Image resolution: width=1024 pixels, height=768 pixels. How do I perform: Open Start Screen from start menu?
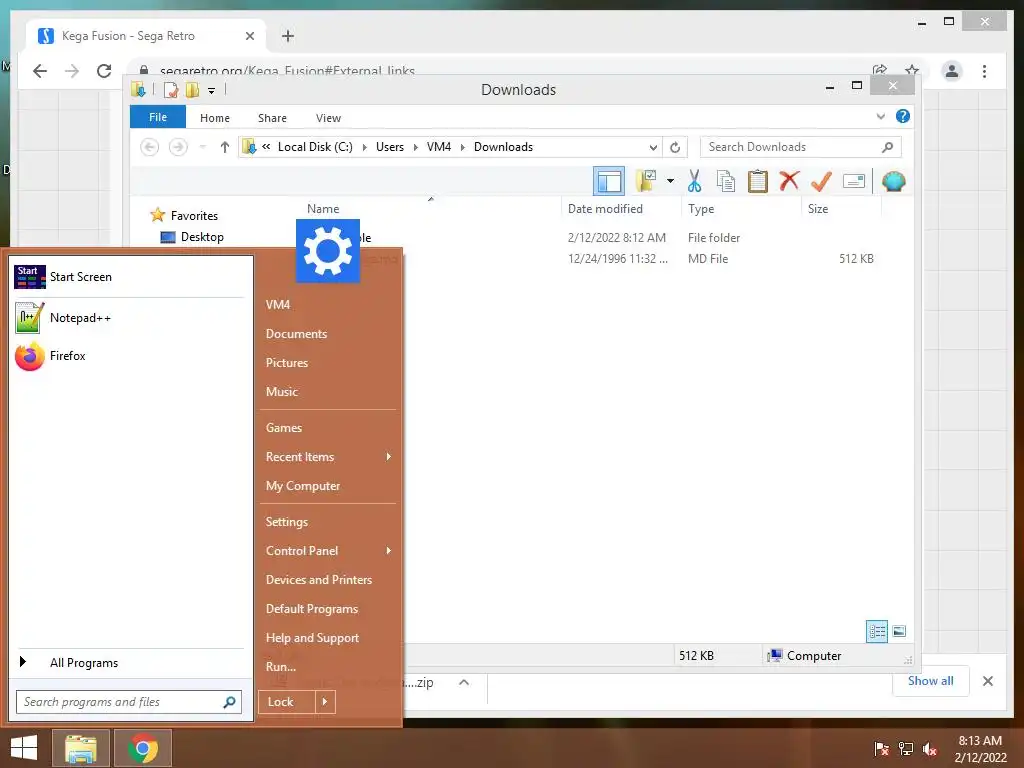(x=129, y=277)
